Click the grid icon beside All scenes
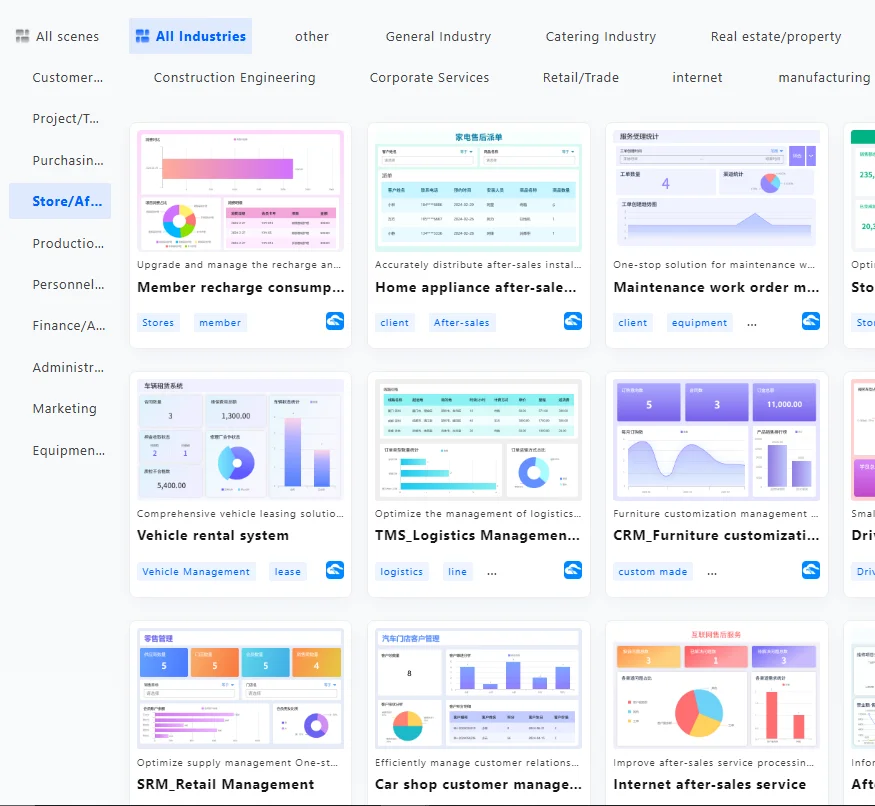The width and height of the screenshot is (875, 806). point(21,36)
